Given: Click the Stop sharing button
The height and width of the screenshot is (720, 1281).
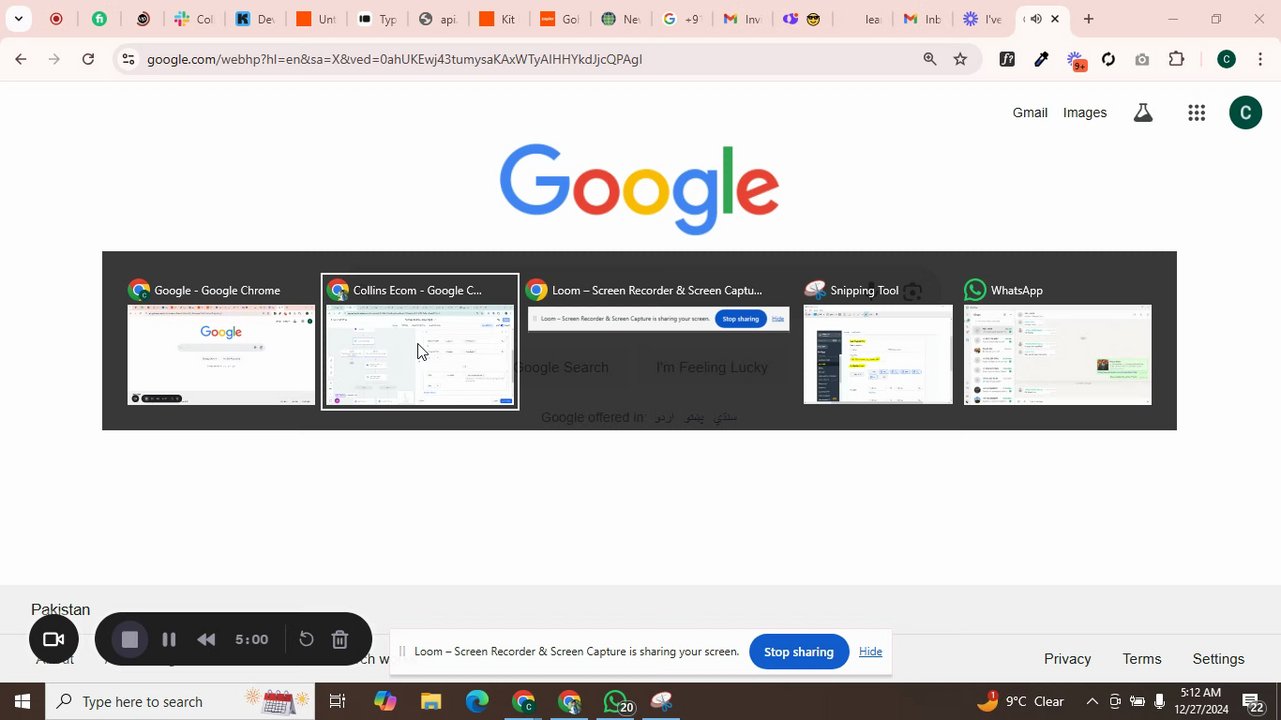Looking at the screenshot, I should pyautogui.click(x=799, y=652).
